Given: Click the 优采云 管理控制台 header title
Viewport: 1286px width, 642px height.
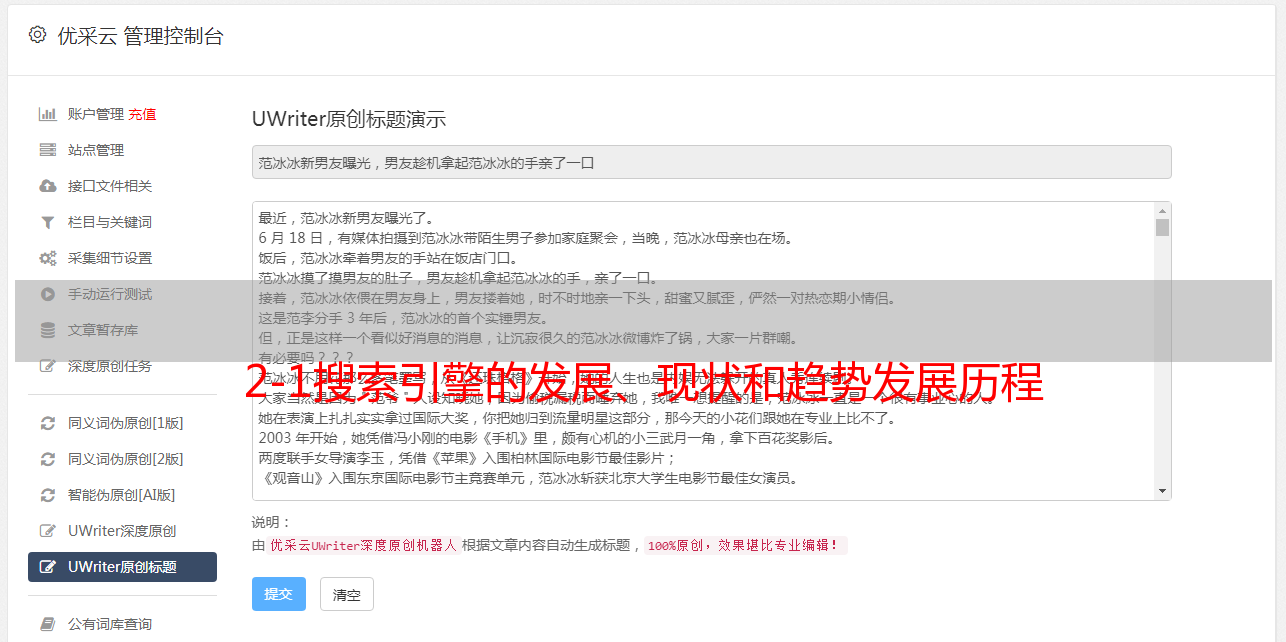Looking at the screenshot, I should coord(140,36).
